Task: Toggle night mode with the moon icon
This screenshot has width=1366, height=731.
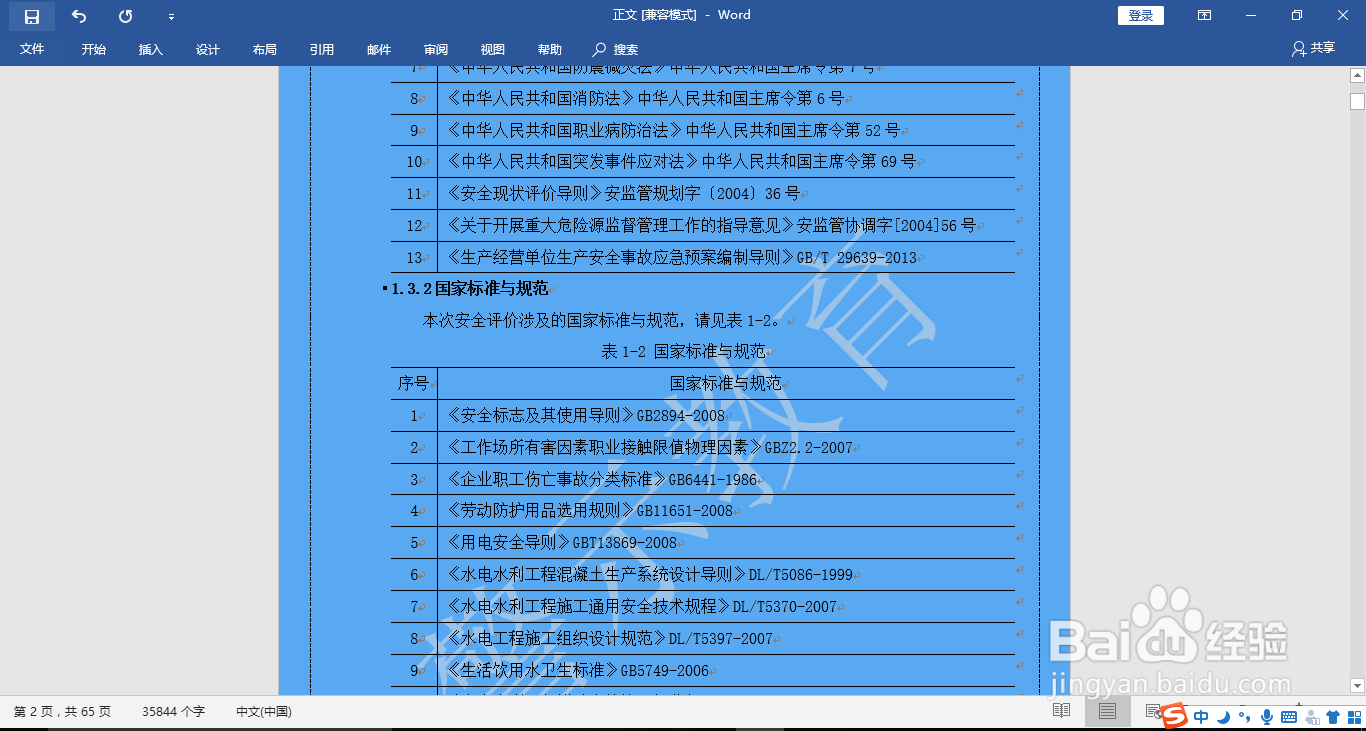Action: click(1224, 716)
